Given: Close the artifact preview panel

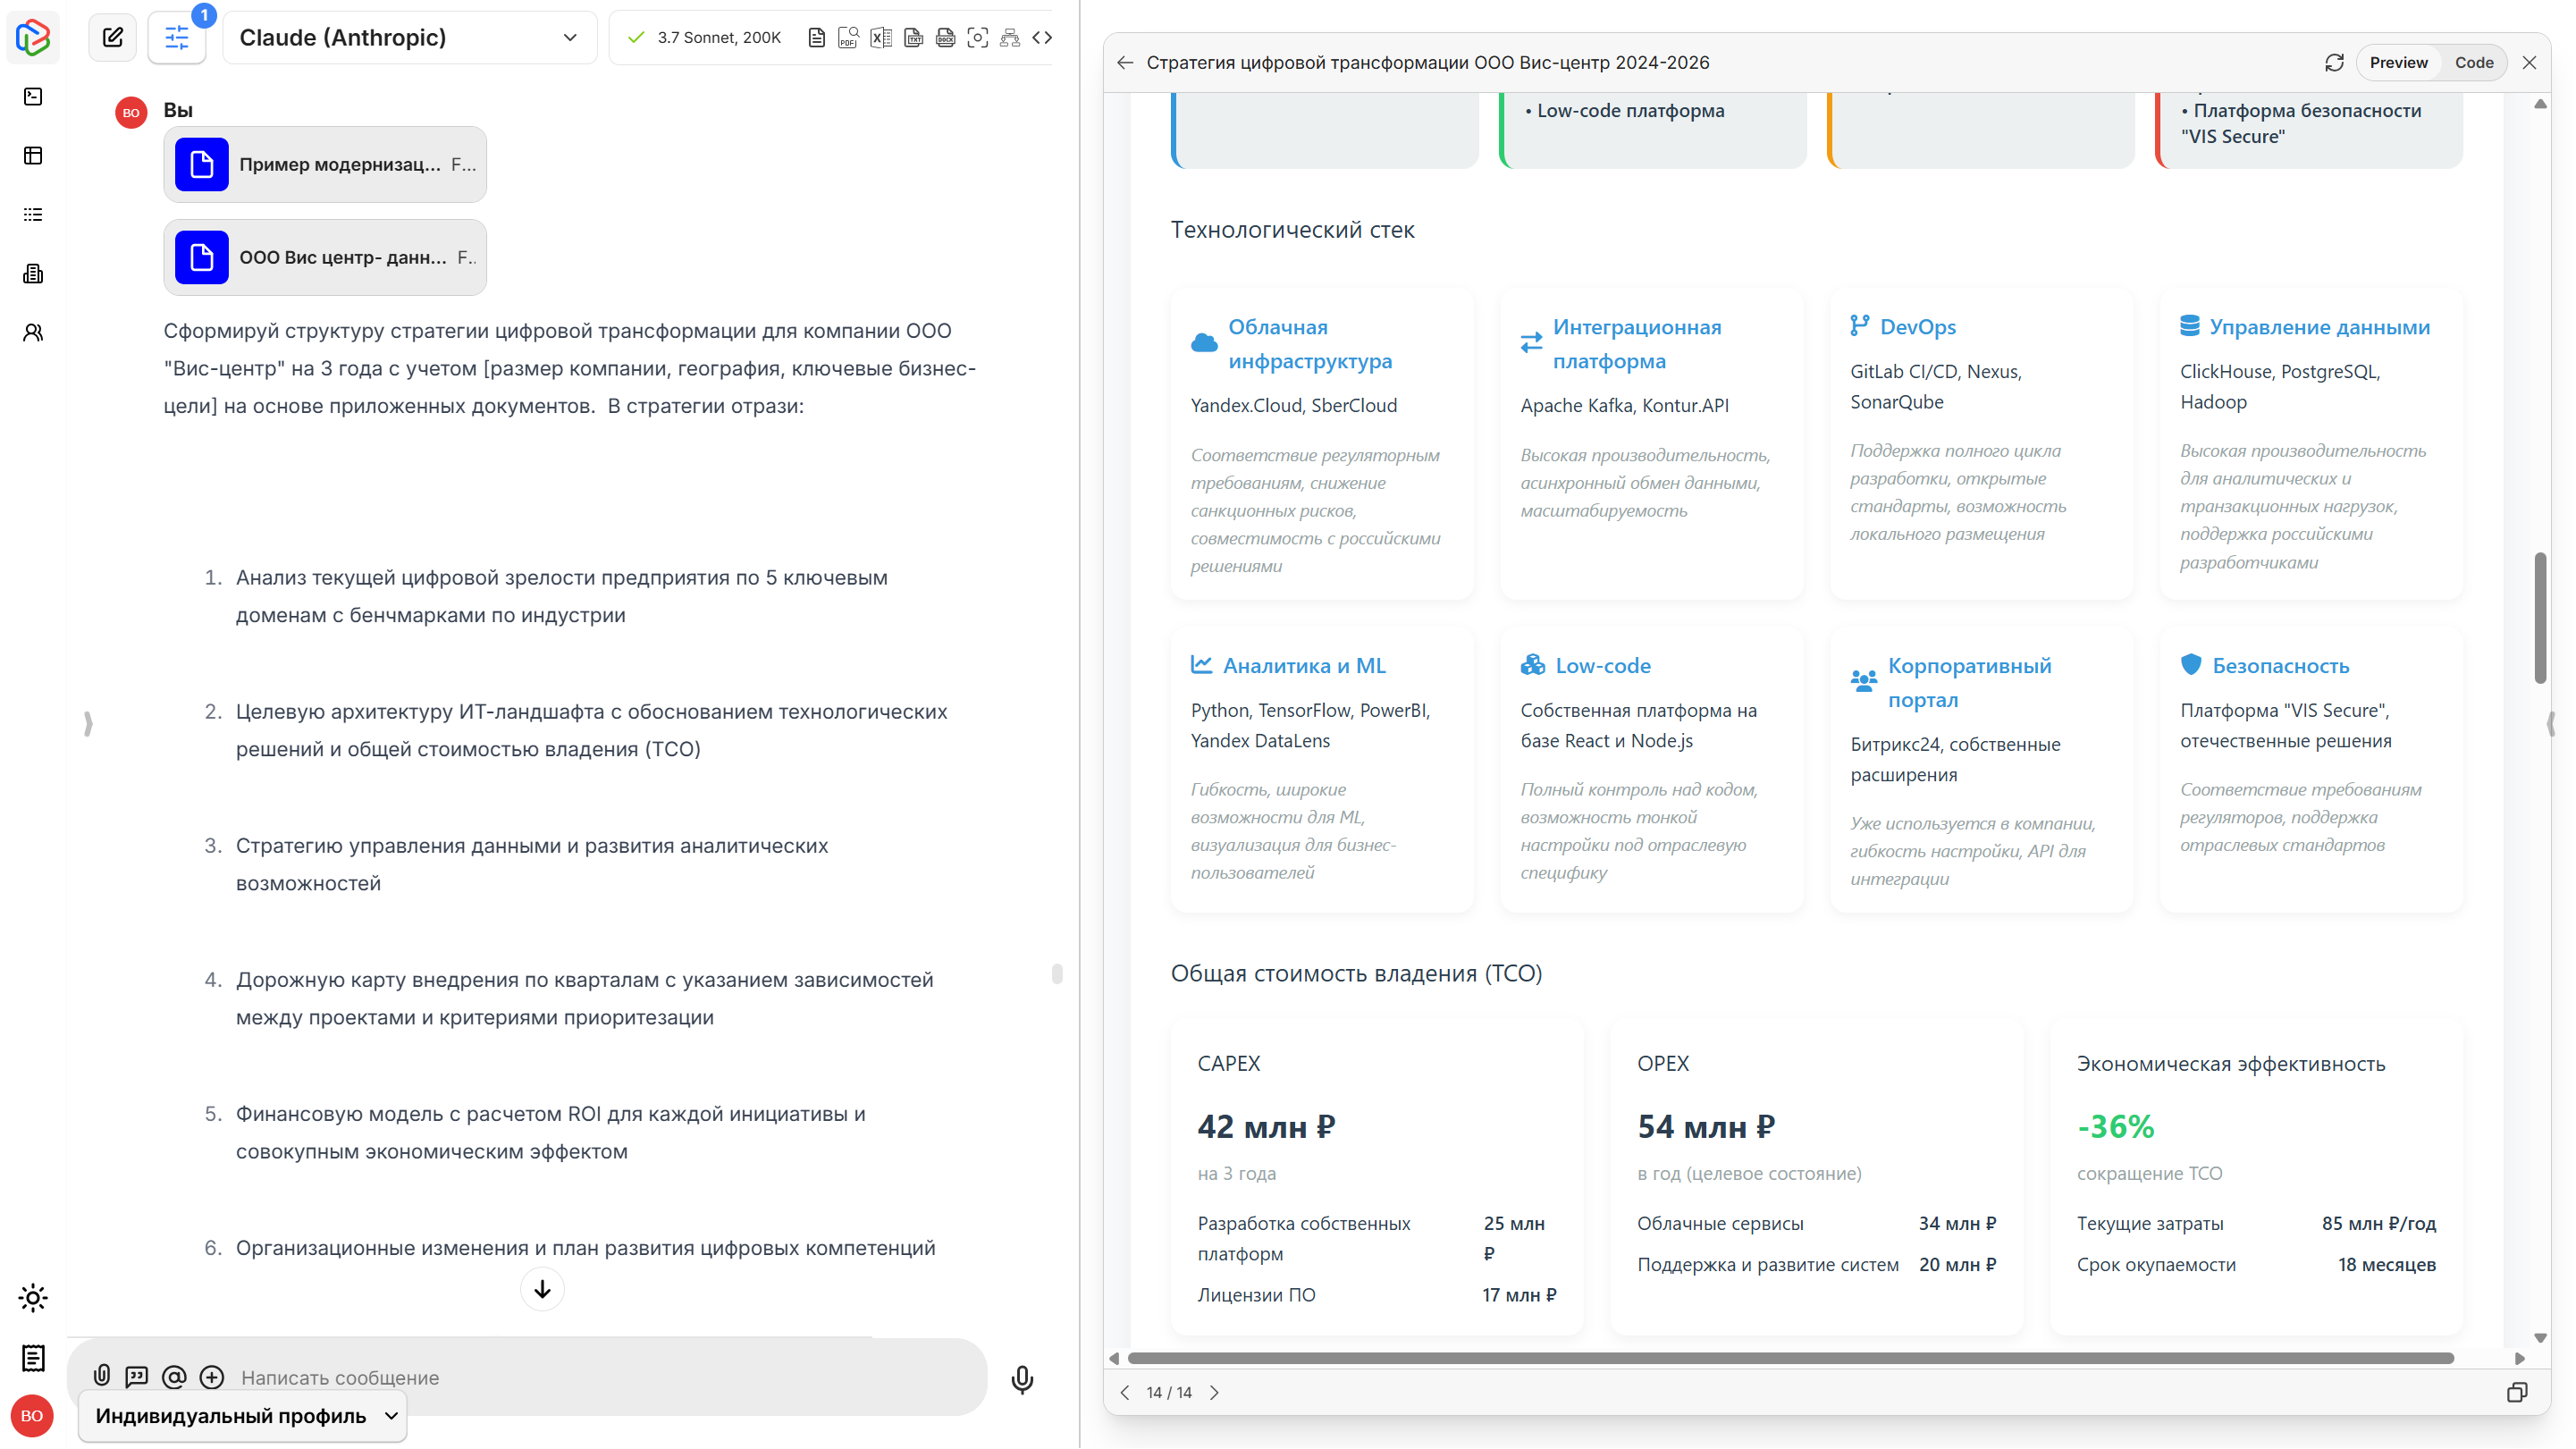Looking at the screenshot, I should point(2529,62).
